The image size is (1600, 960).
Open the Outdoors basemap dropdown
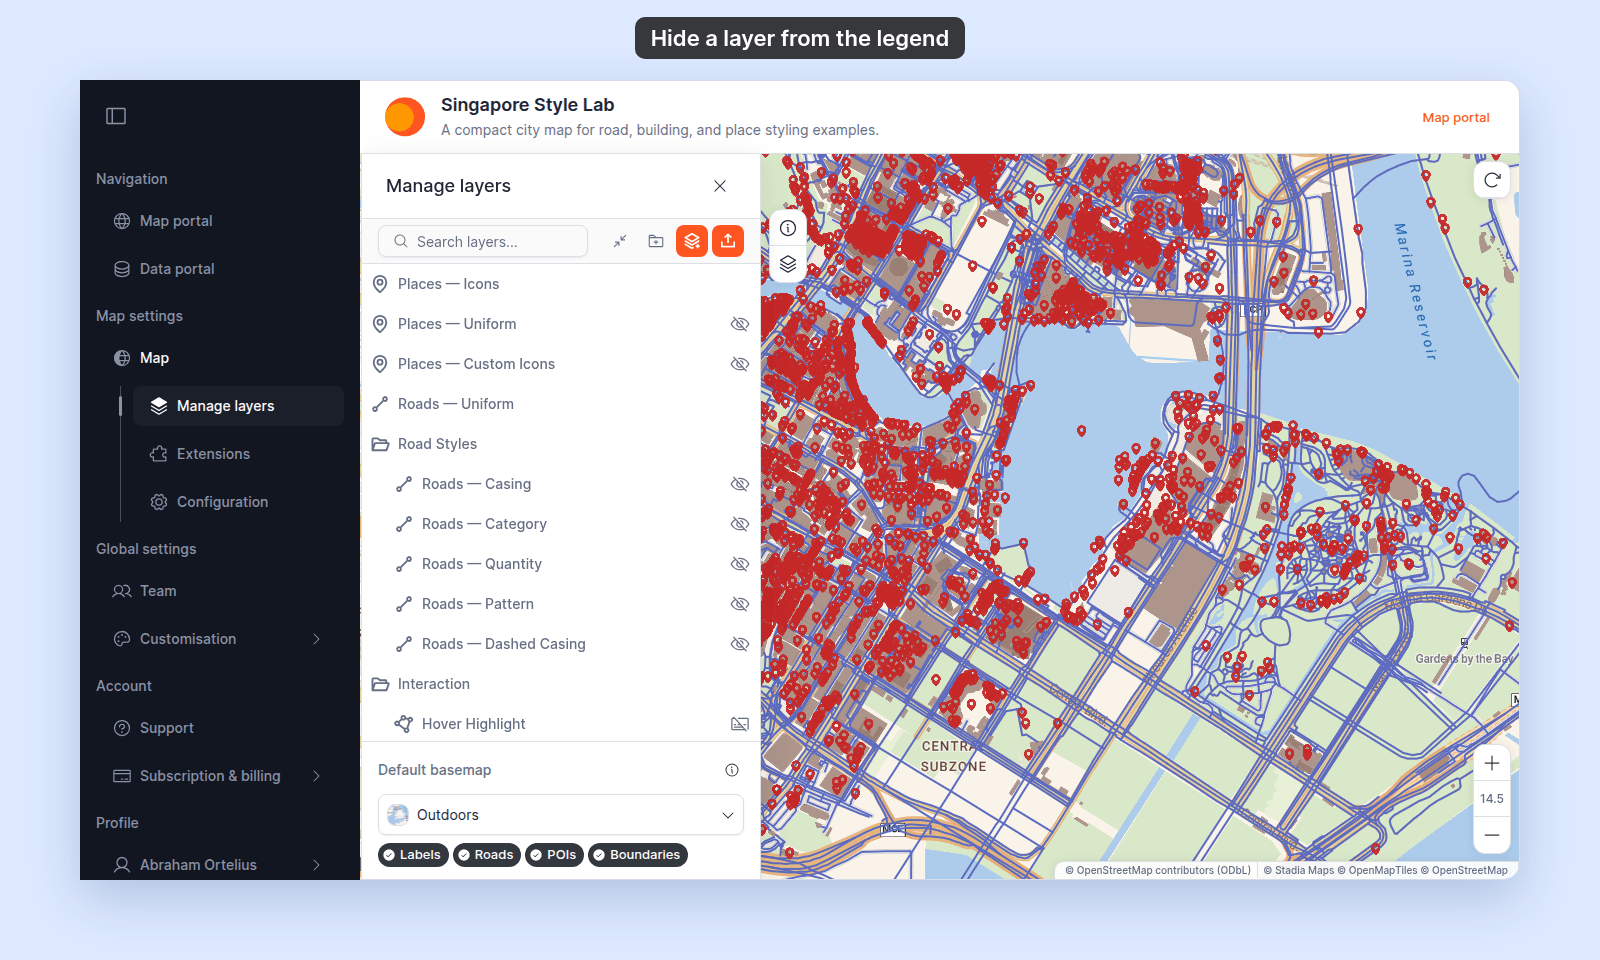pos(561,815)
